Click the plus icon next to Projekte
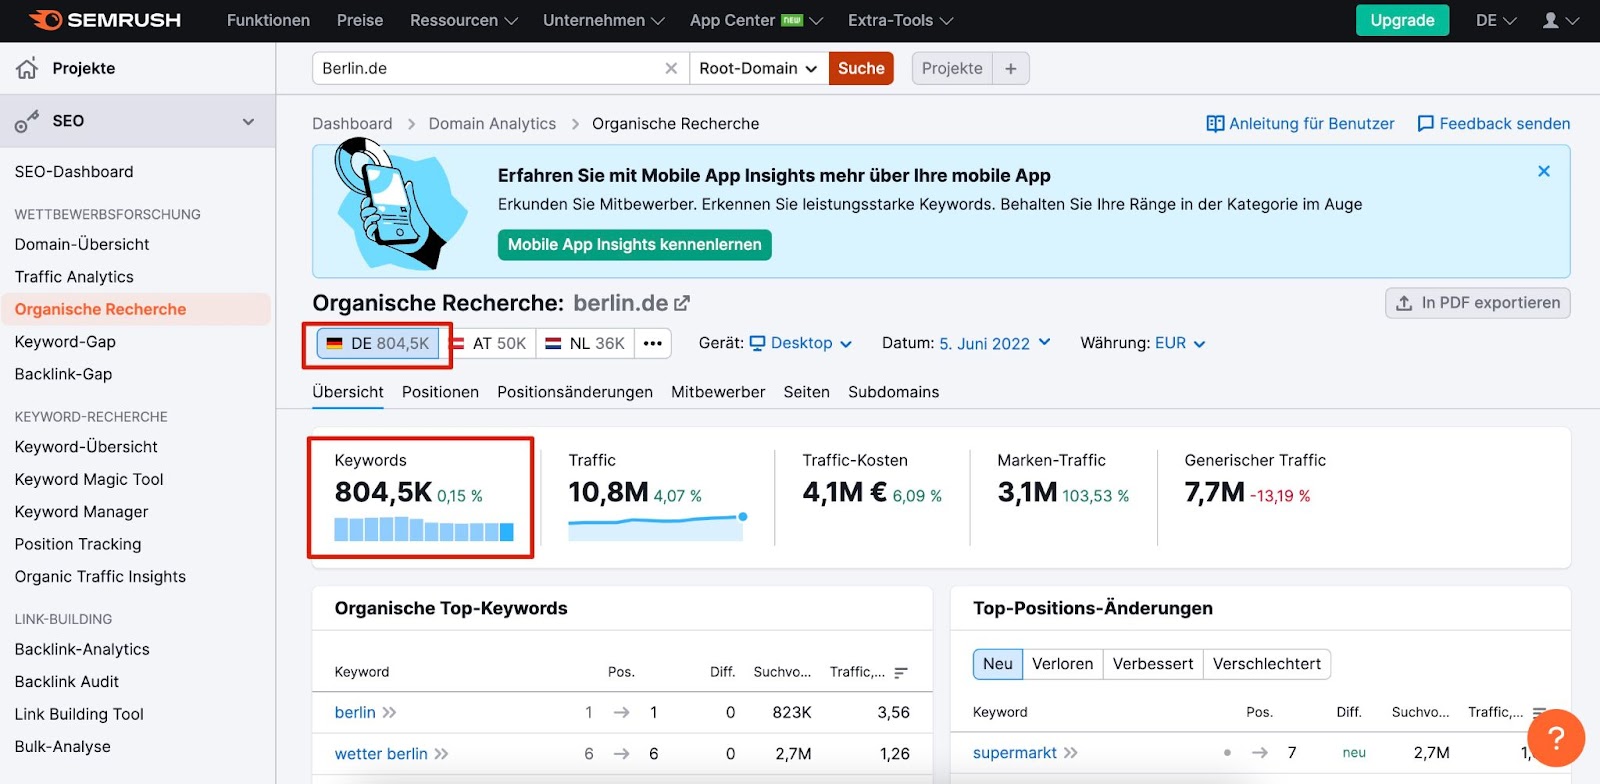 1011,68
